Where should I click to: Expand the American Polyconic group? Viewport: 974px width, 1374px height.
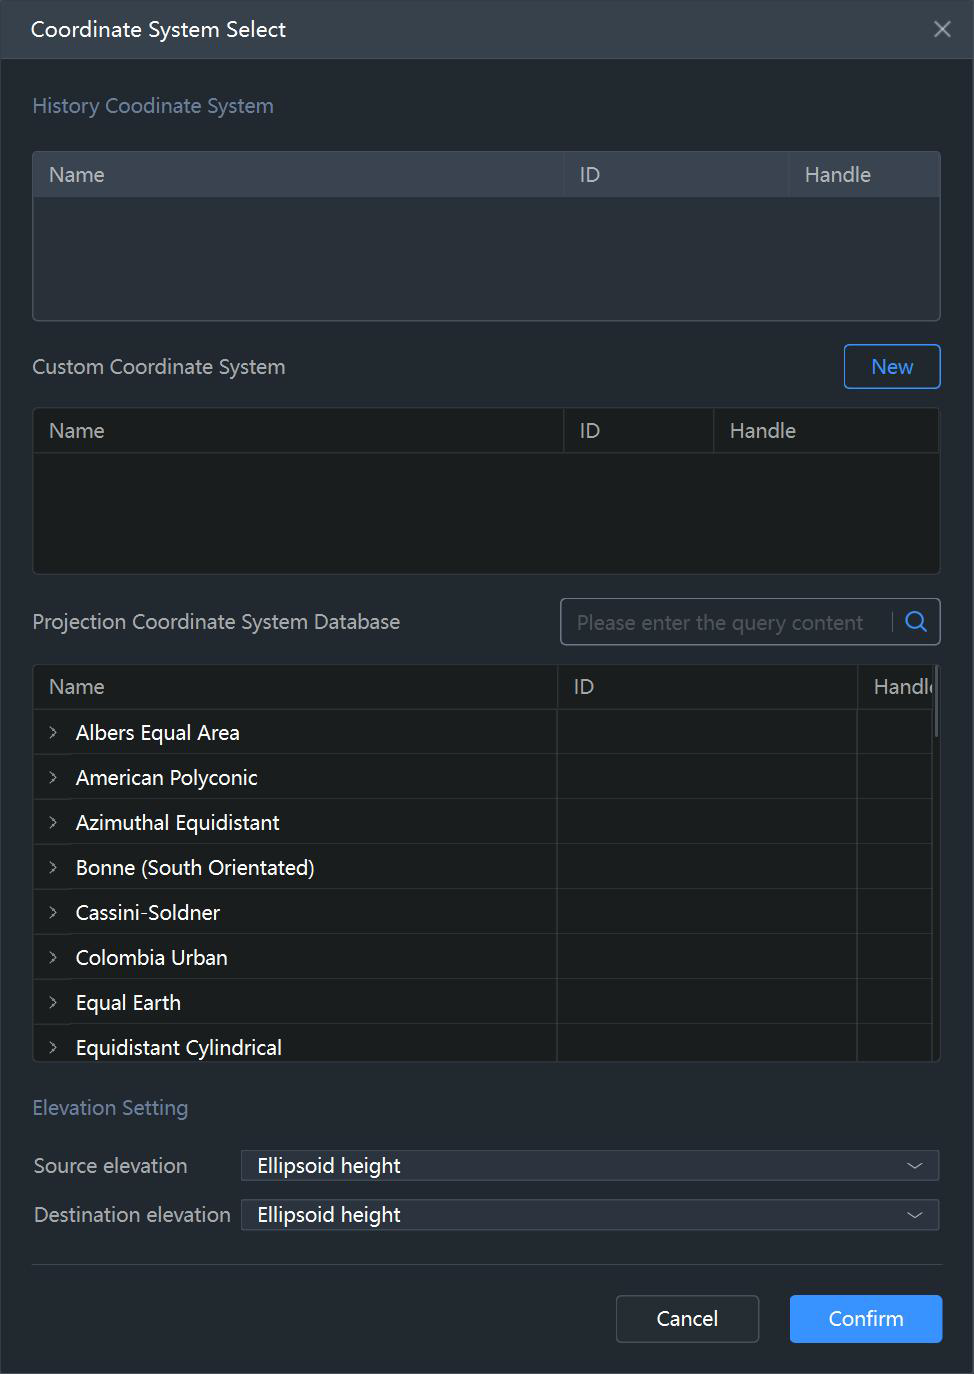(53, 777)
